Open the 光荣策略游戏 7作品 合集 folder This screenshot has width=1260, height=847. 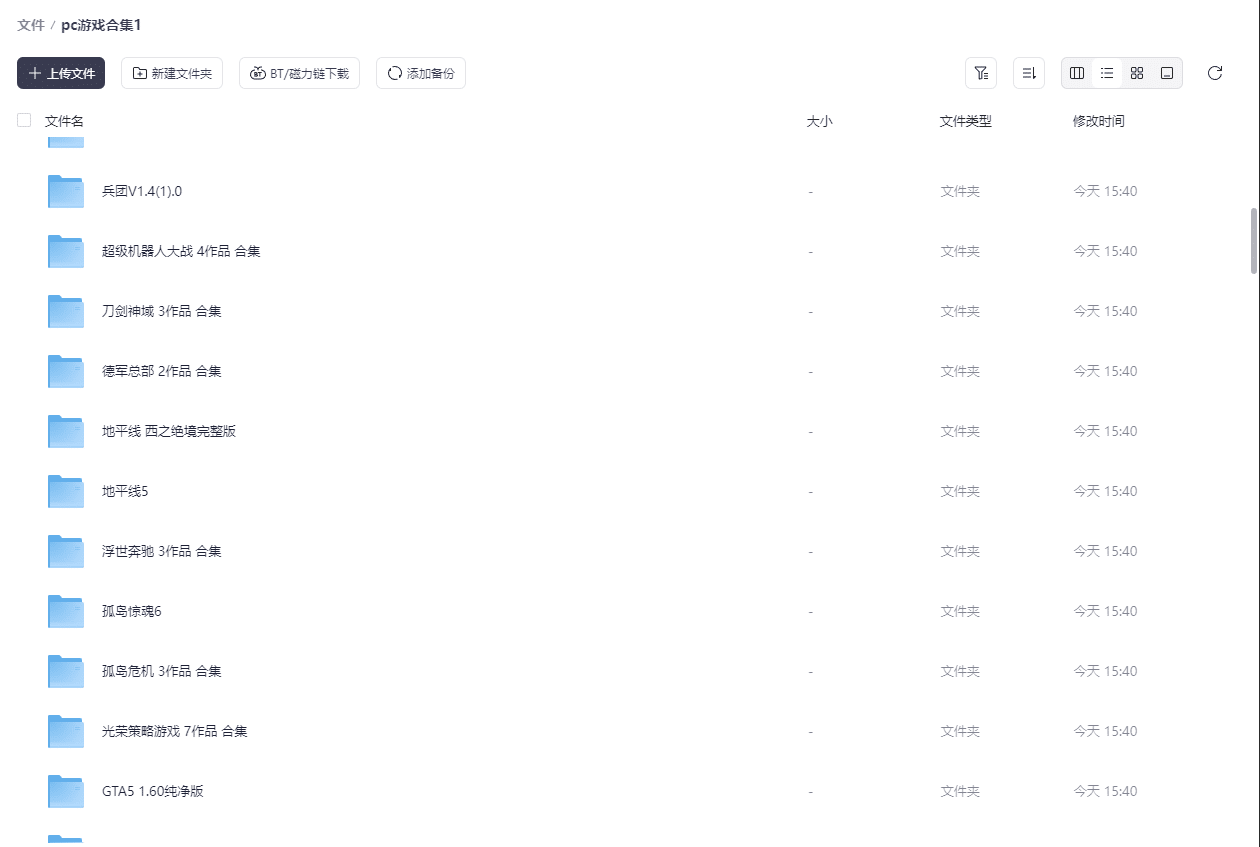pos(174,731)
